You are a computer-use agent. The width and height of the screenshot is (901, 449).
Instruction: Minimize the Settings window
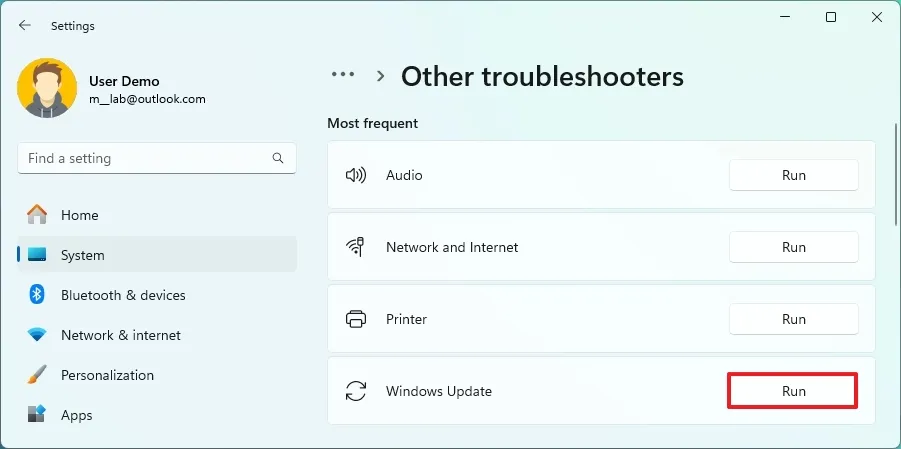pyautogui.click(x=785, y=18)
